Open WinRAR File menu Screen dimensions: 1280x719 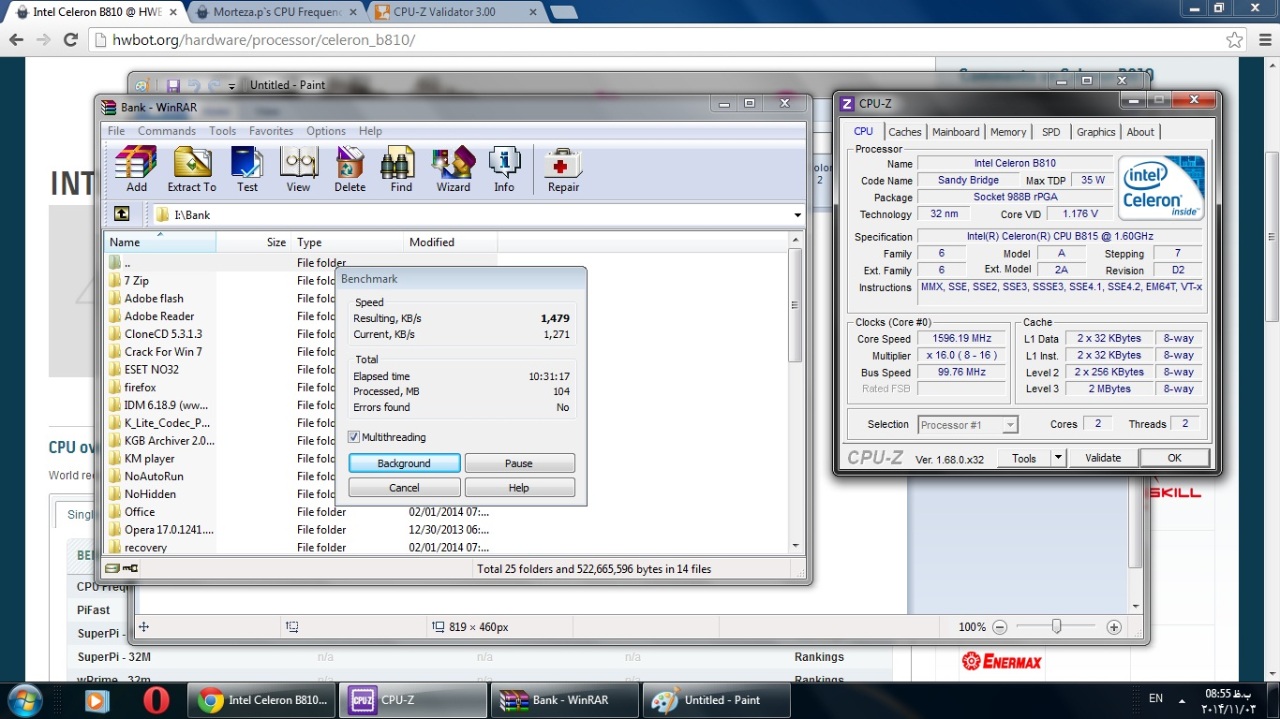pos(116,131)
